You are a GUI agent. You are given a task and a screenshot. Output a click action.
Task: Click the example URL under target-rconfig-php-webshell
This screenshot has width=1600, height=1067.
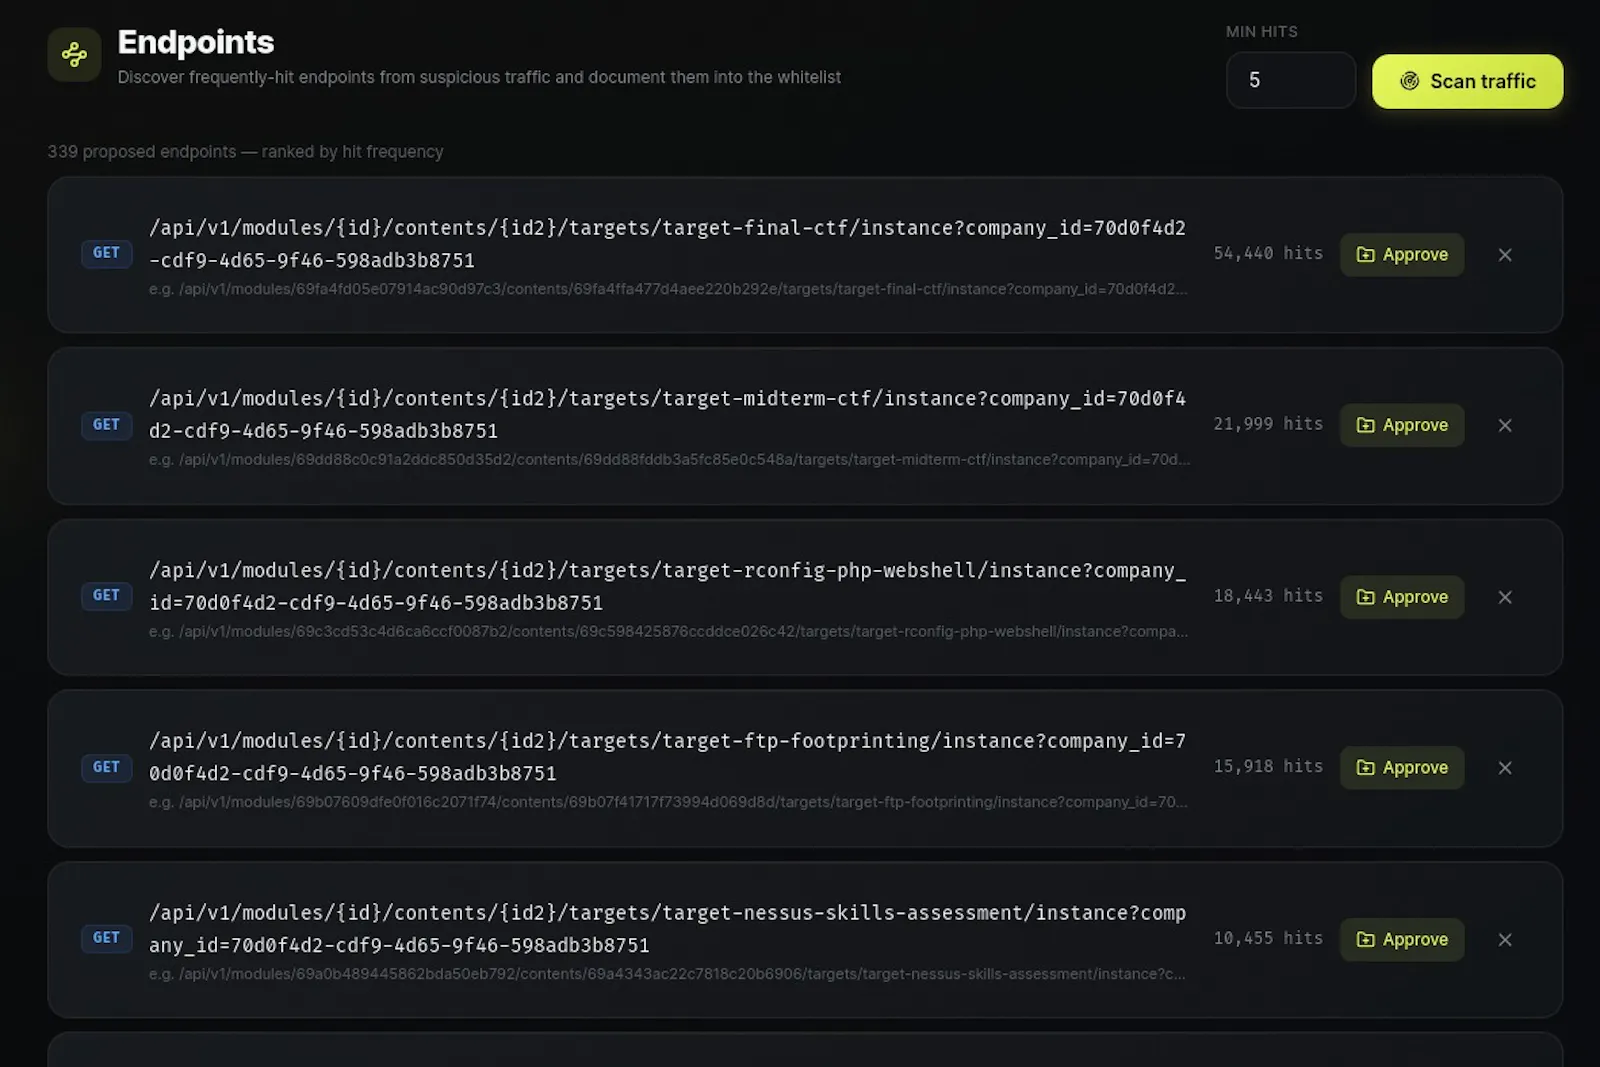(x=668, y=632)
